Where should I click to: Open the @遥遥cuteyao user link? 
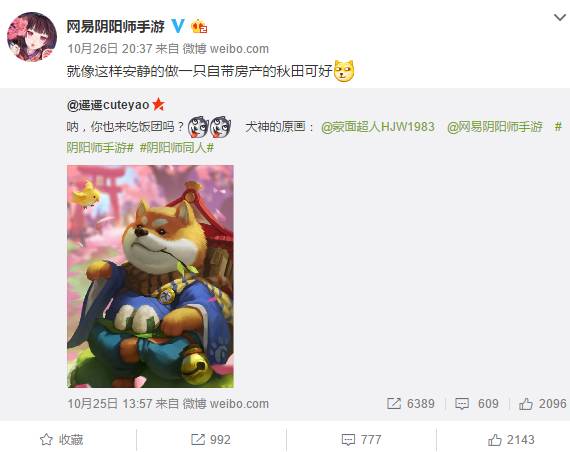[x=108, y=105]
